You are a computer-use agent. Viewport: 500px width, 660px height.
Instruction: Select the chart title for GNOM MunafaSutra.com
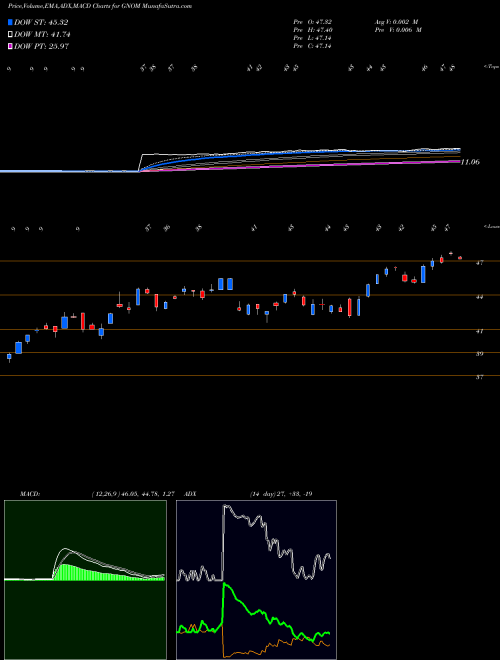(100, 6)
